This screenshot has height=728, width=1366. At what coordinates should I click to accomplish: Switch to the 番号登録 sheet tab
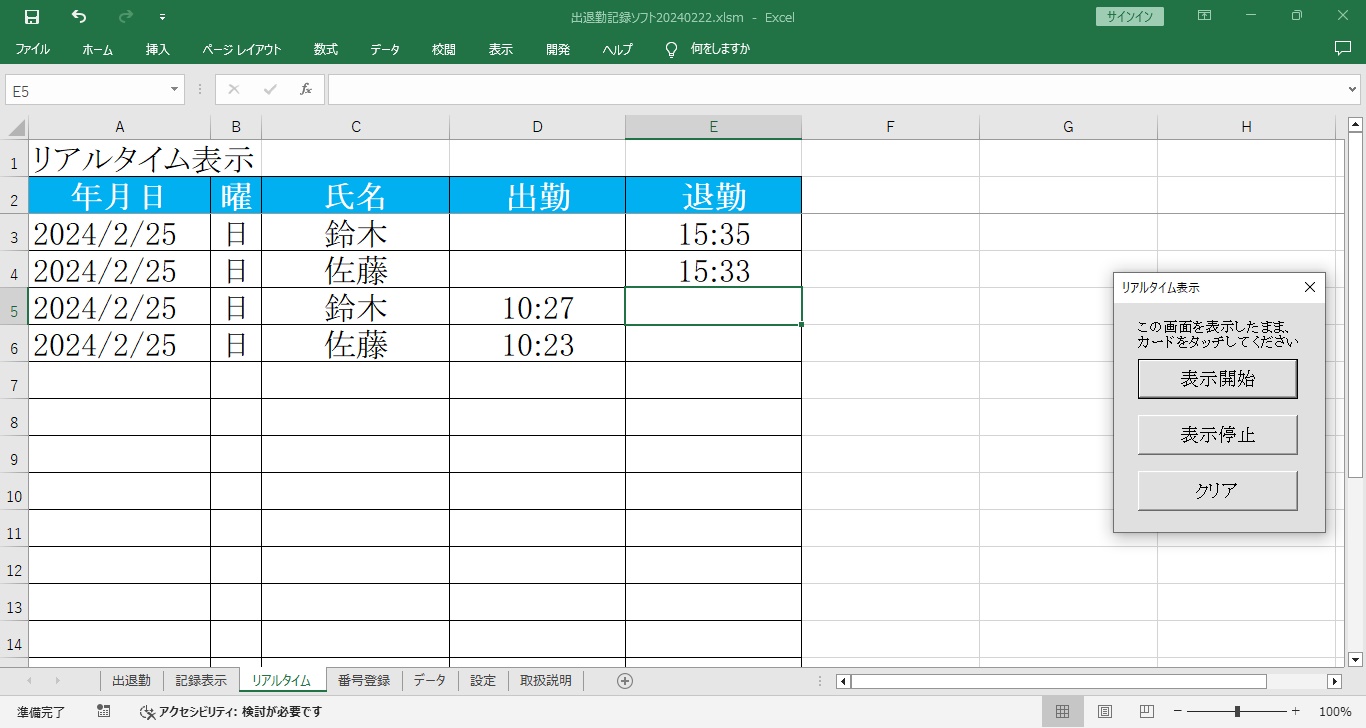point(364,681)
